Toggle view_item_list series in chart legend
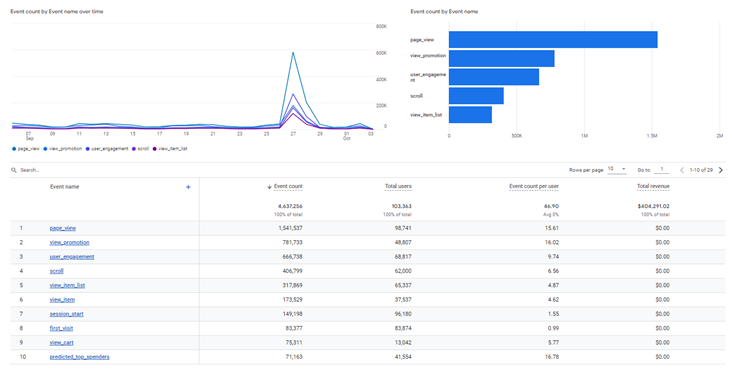732x370 pixels. [170, 149]
